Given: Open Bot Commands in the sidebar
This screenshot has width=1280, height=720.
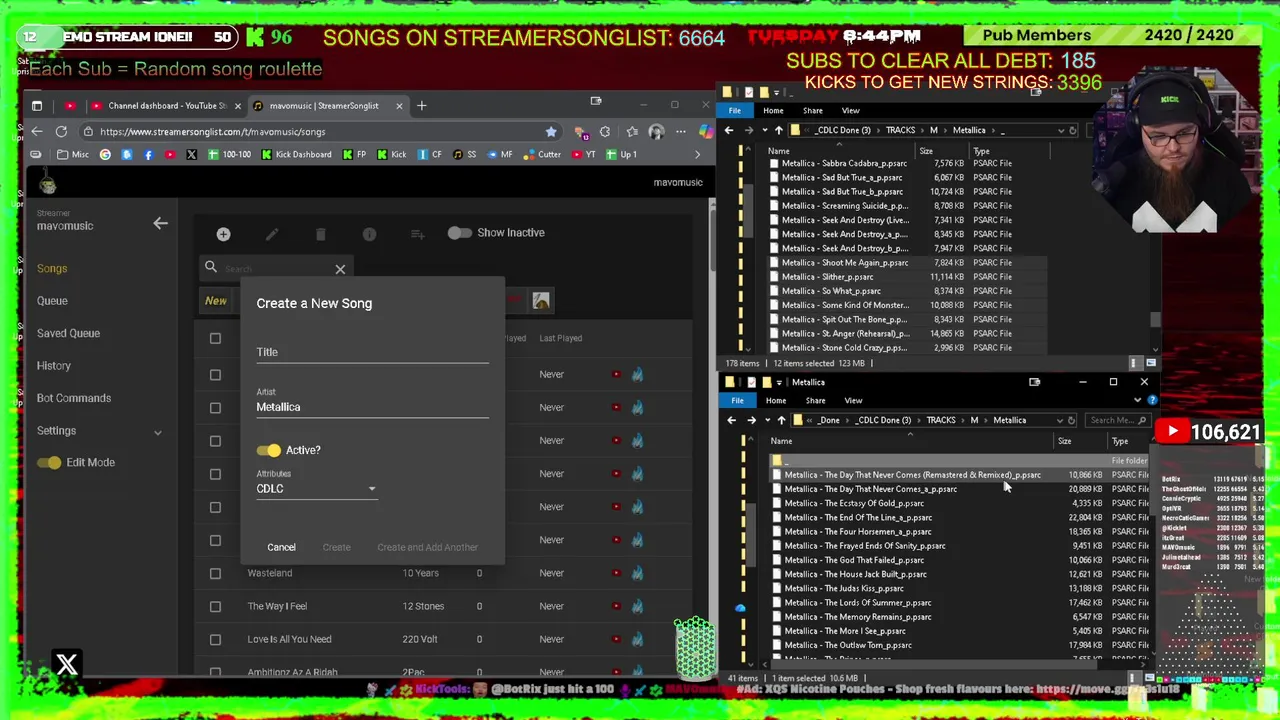Looking at the screenshot, I should pos(74,398).
